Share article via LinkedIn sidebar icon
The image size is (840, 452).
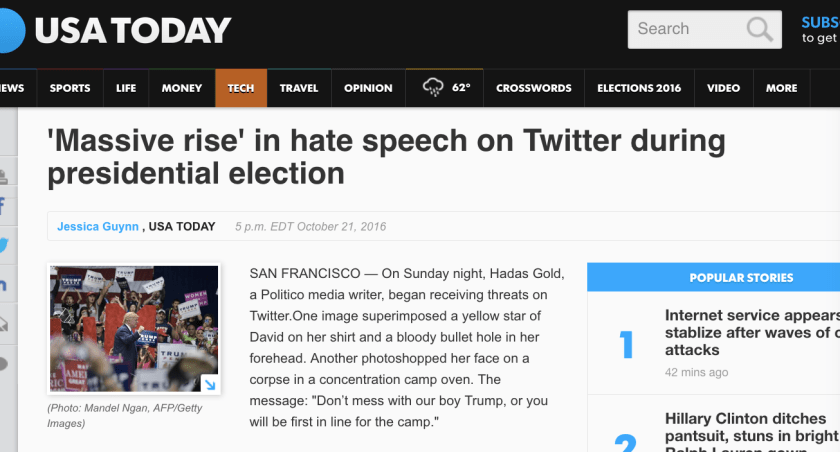coord(4,285)
